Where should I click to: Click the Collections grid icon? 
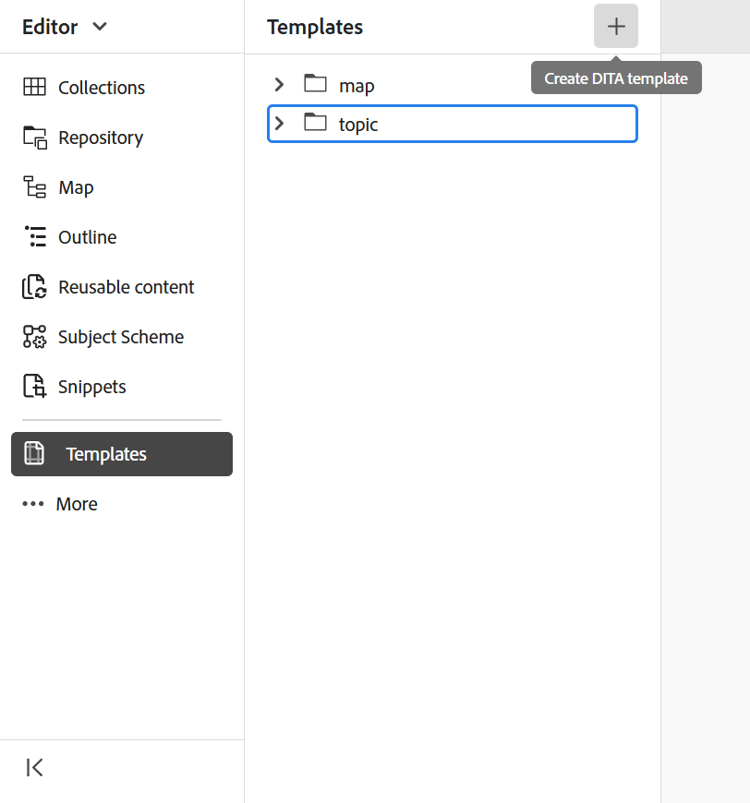point(34,87)
